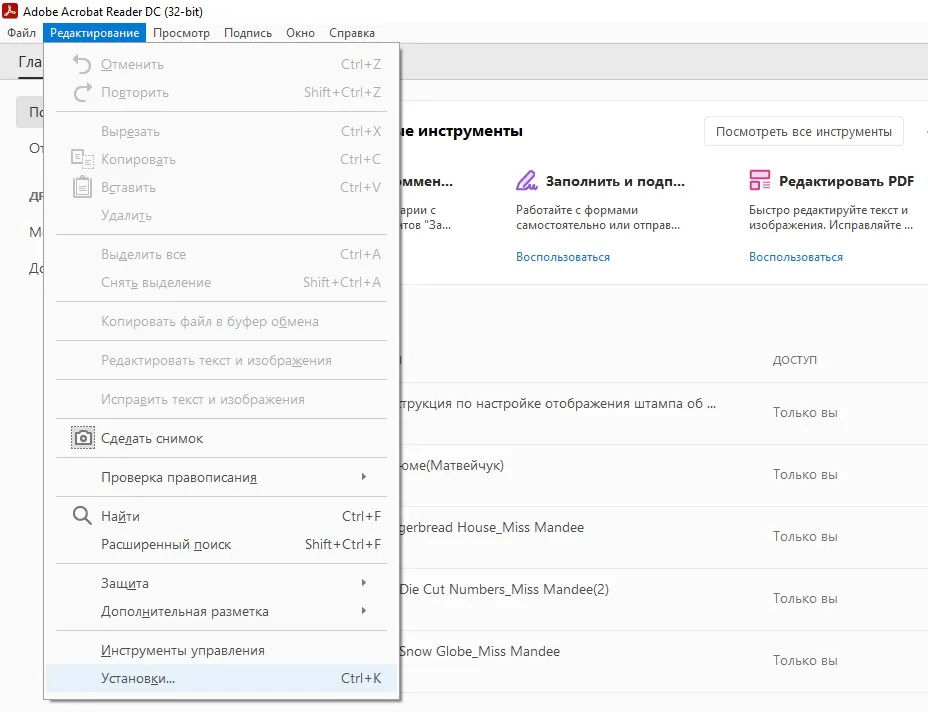The image size is (928, 712).
Task: Click the Посмотреть все инструменты button
Action: (x=803, y=131)
